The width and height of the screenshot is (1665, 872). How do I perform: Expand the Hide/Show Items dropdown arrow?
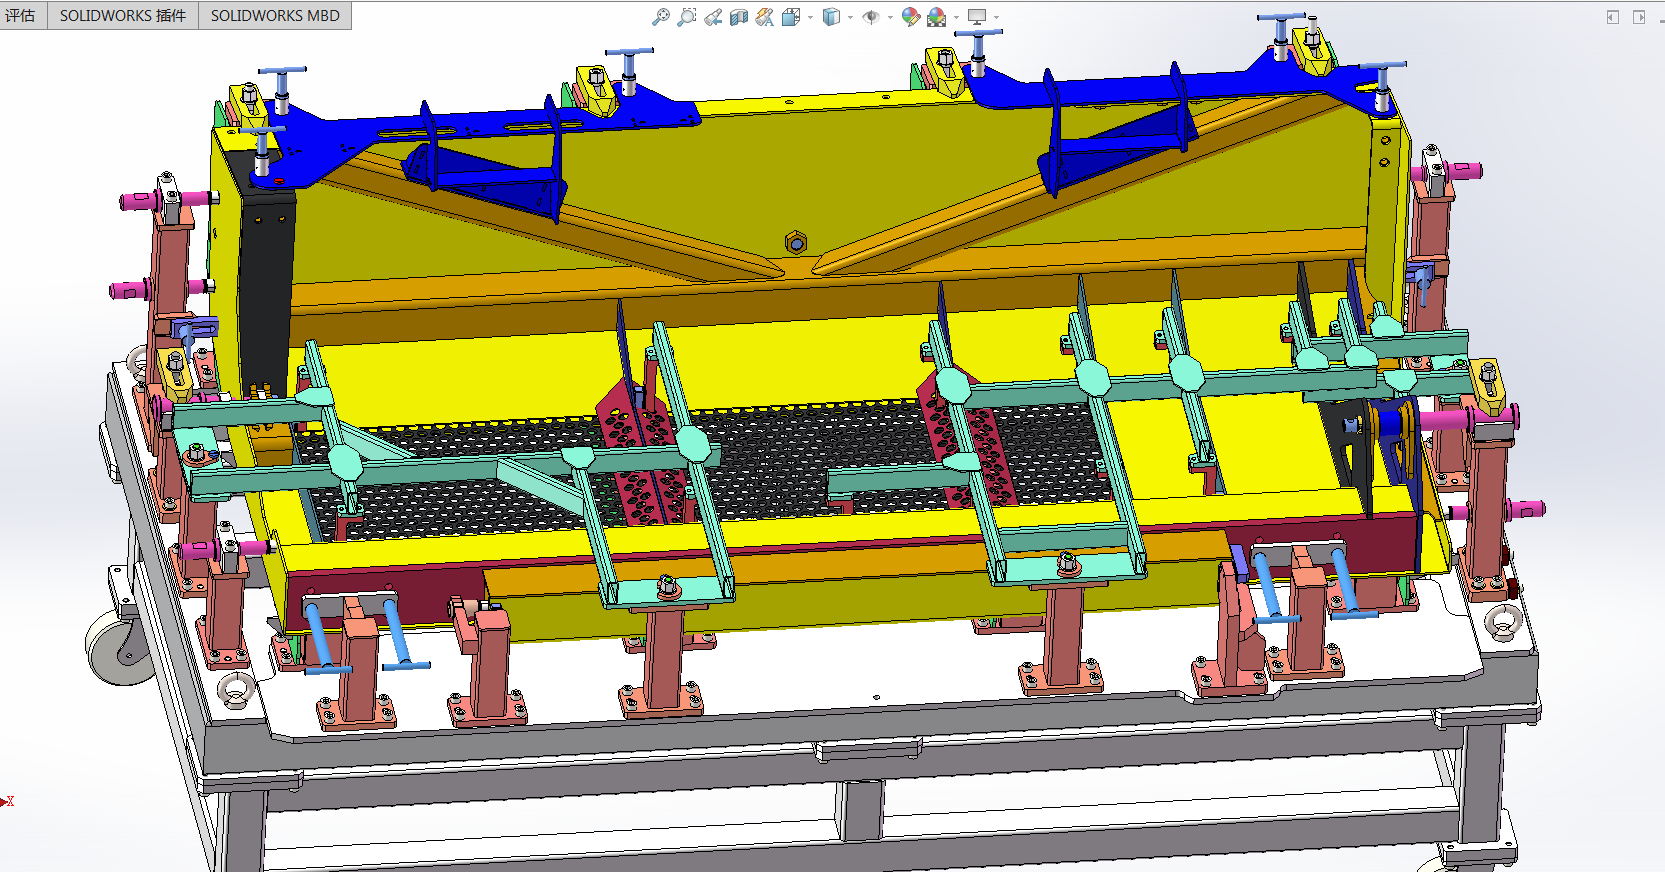coord(890,17)
